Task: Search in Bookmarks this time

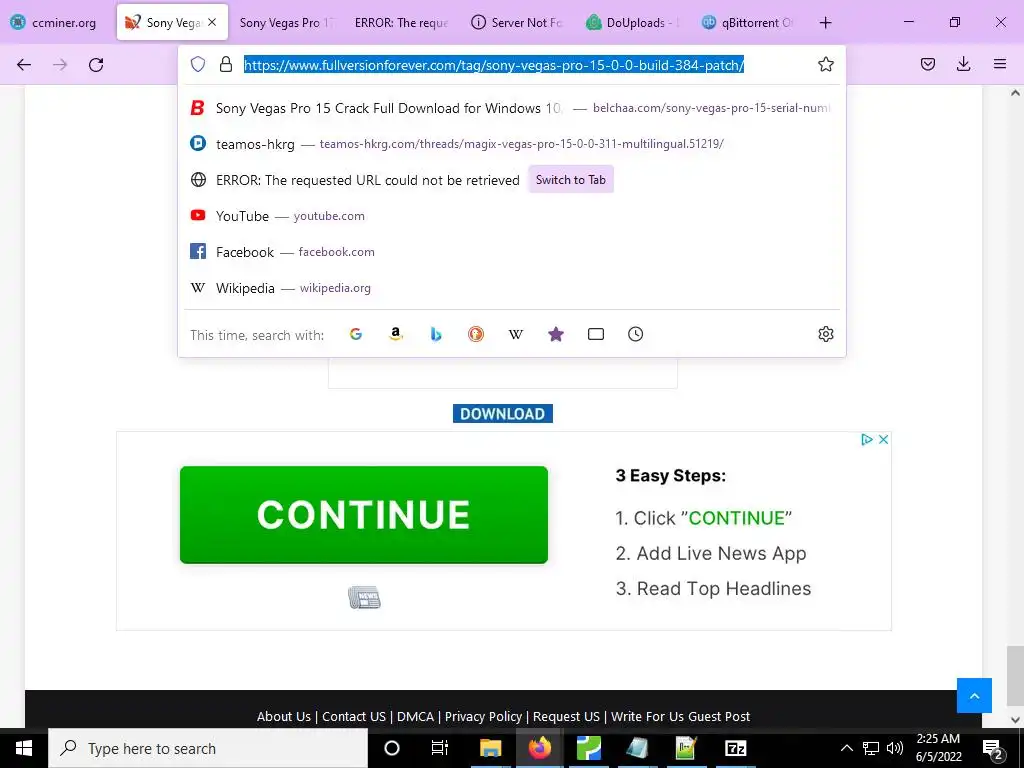Action: coord(556,334)
